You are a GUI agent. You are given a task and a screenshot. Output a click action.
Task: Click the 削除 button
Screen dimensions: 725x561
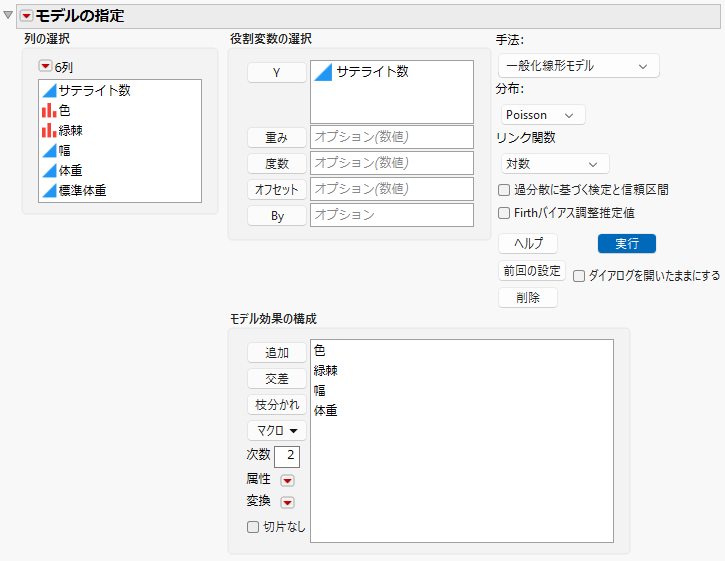click(x=528, y=297)
